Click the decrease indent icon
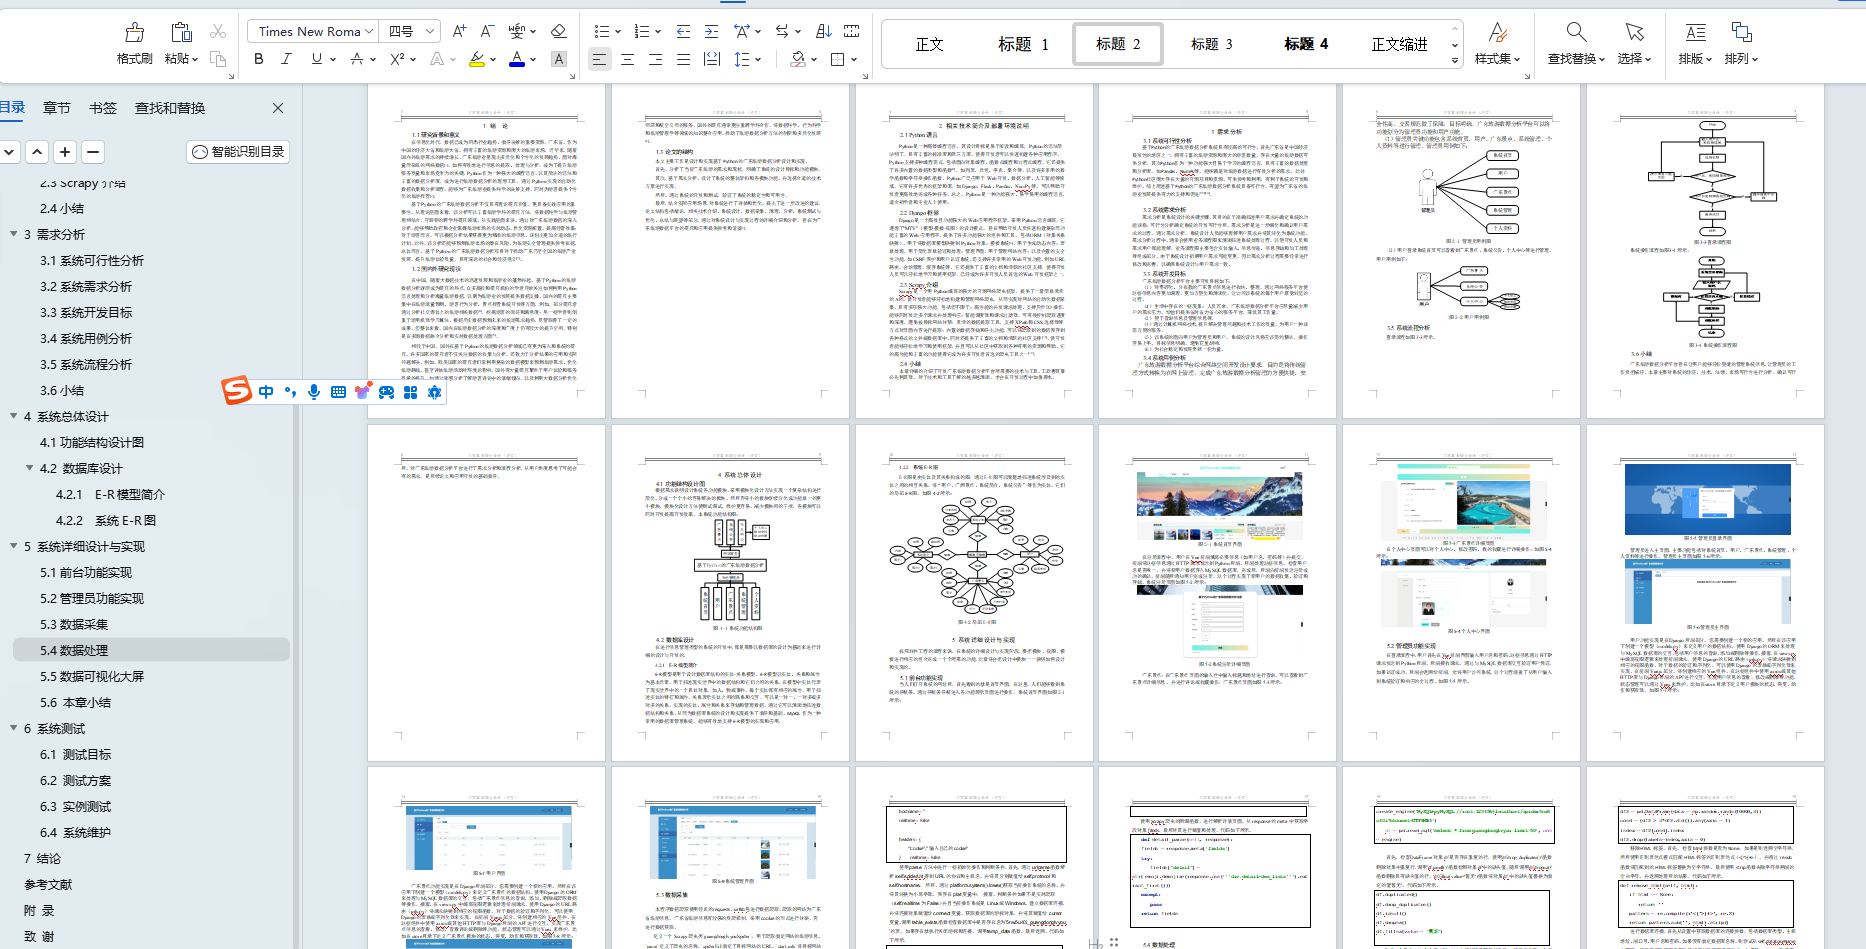 tap(683, 31)
